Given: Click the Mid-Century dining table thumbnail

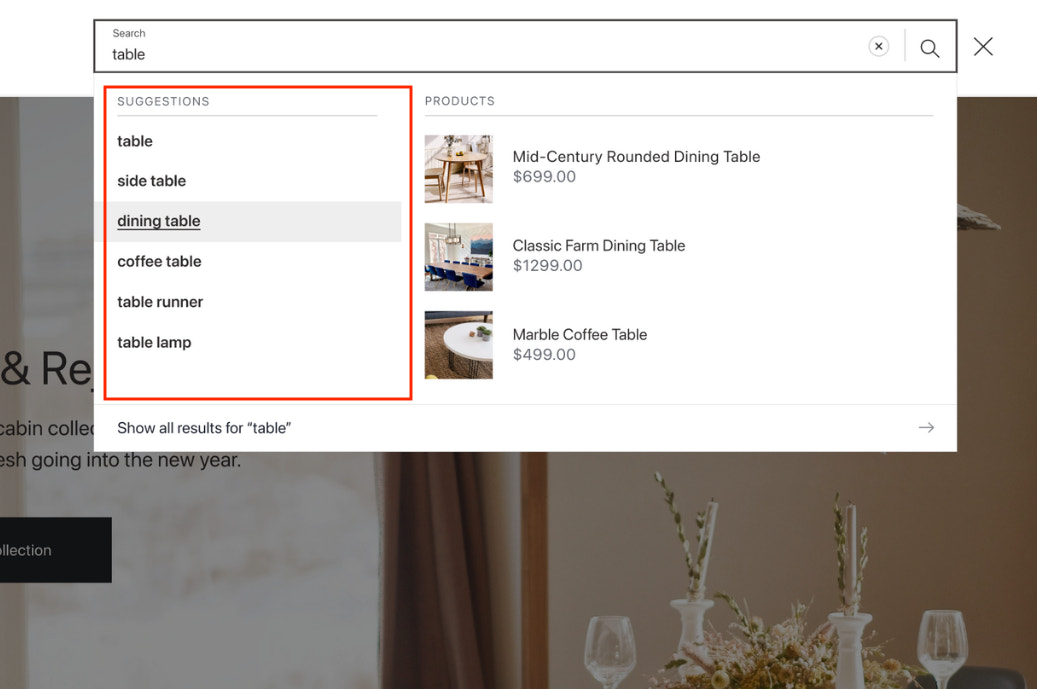Looking at the screenshot, I should (x=458, y=169).
